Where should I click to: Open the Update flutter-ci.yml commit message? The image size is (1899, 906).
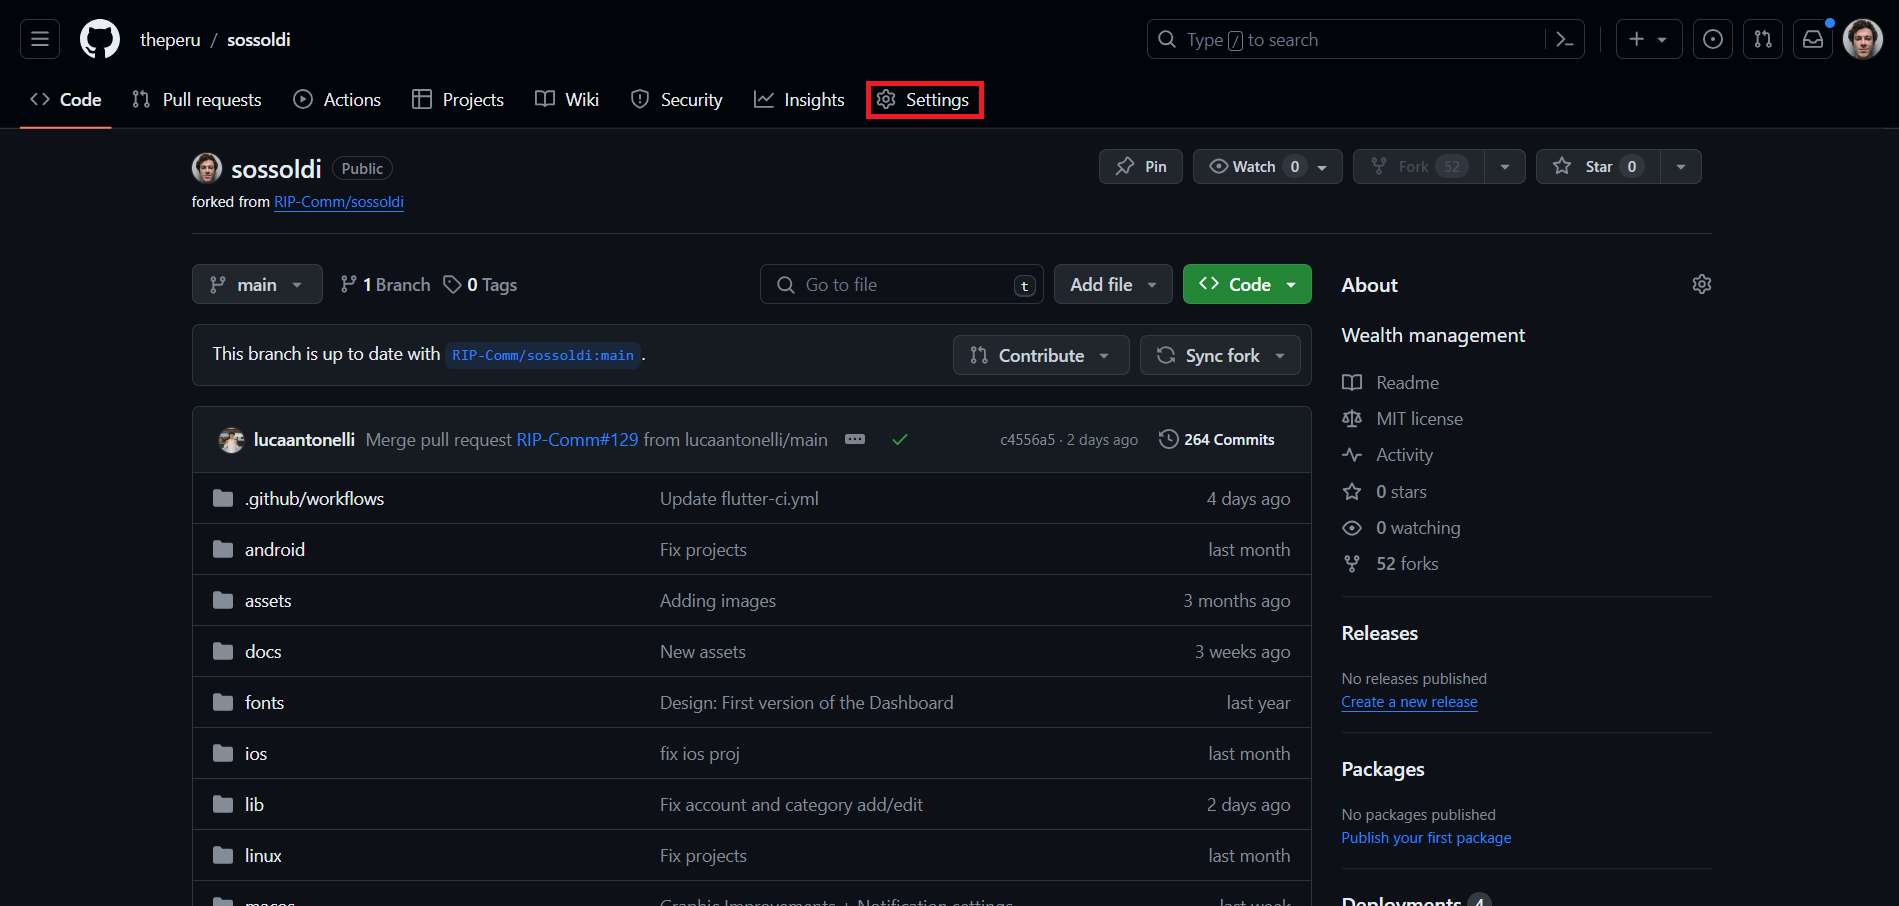coord(739,498)
